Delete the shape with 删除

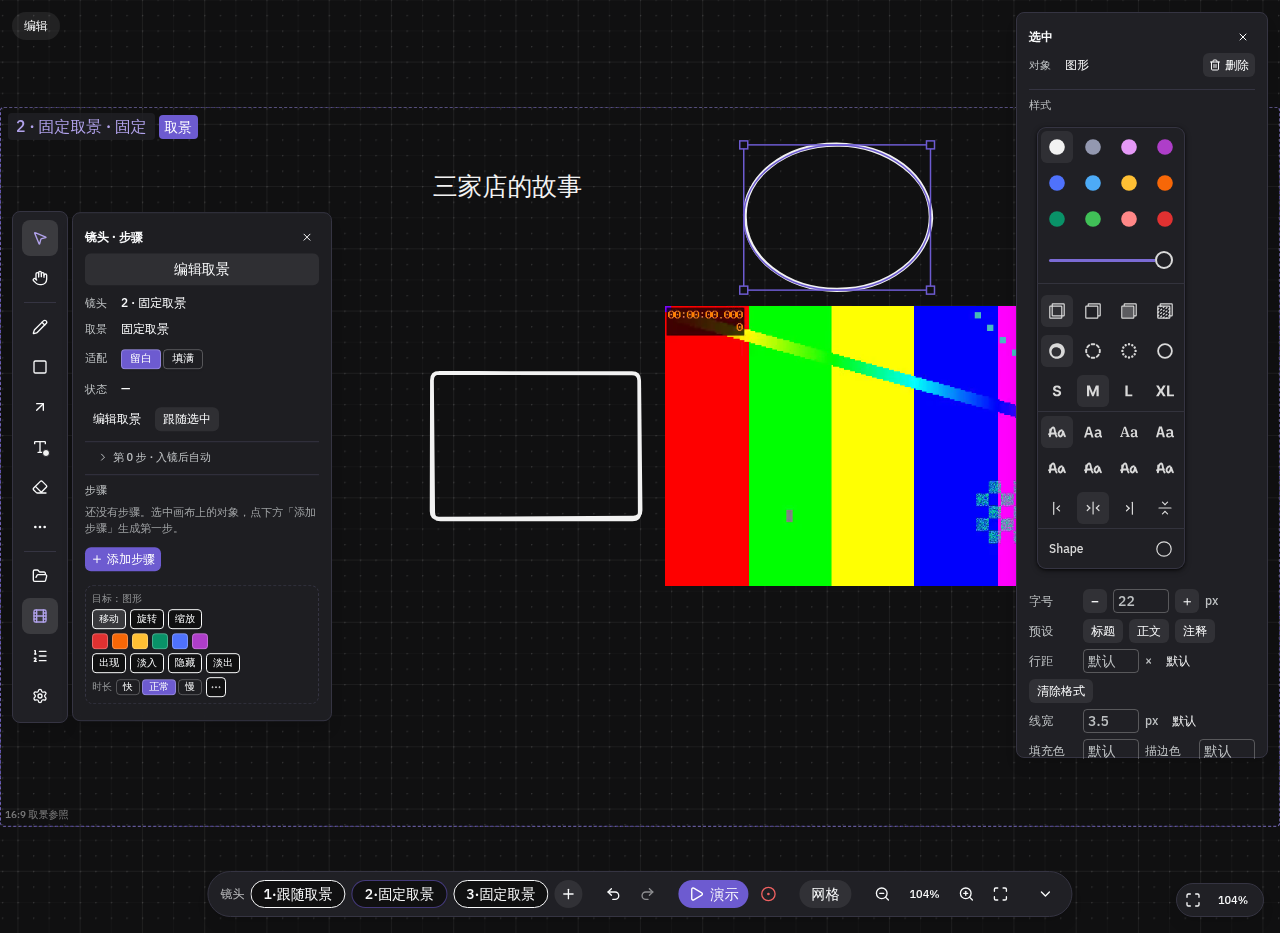pos(1229,65)
